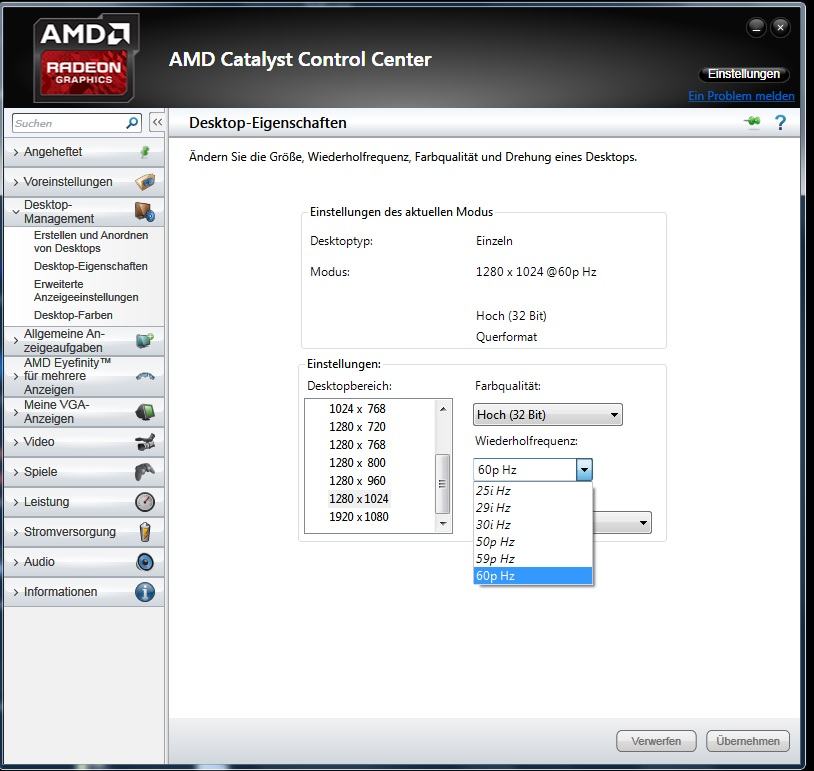Expand AMD Eyefinity für mehrere Anzeigen
Viewport: 814px width, 771px height.
point(84,376)
